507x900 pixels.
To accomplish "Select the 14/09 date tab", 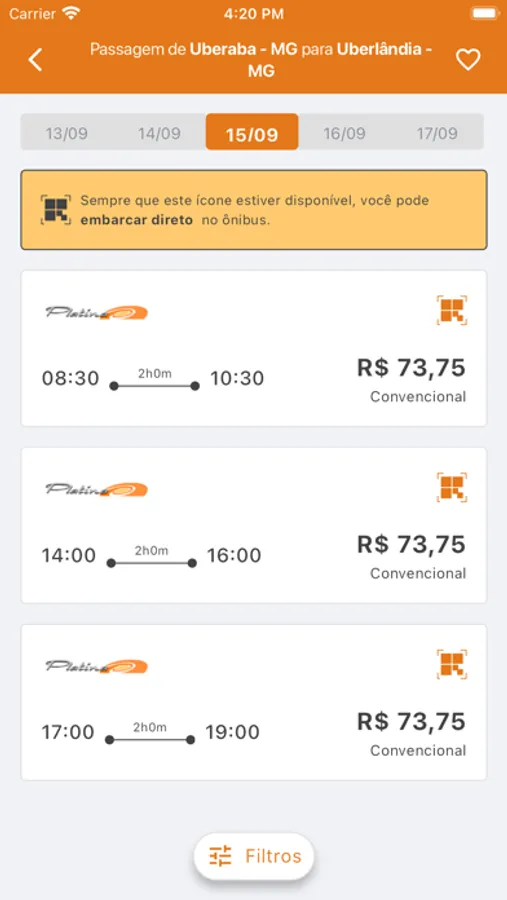I will [x=159, y=133].
